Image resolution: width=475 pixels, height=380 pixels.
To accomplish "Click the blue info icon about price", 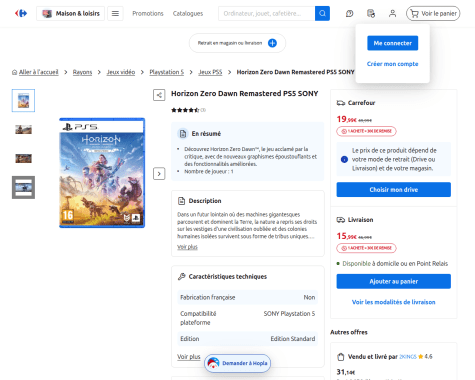I will point(344,159).
